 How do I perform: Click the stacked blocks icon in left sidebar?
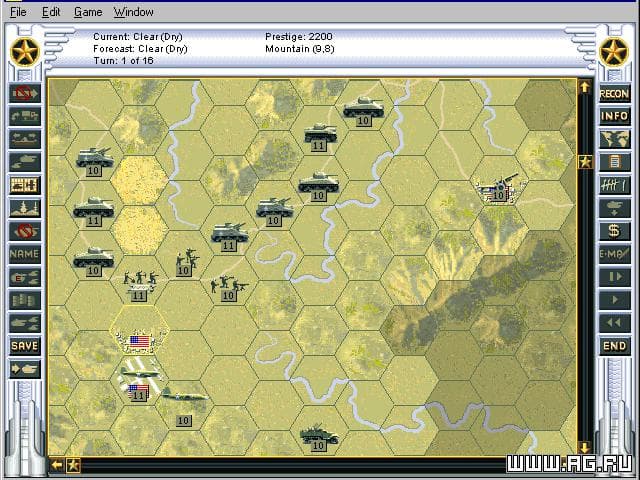click(24, 300)
